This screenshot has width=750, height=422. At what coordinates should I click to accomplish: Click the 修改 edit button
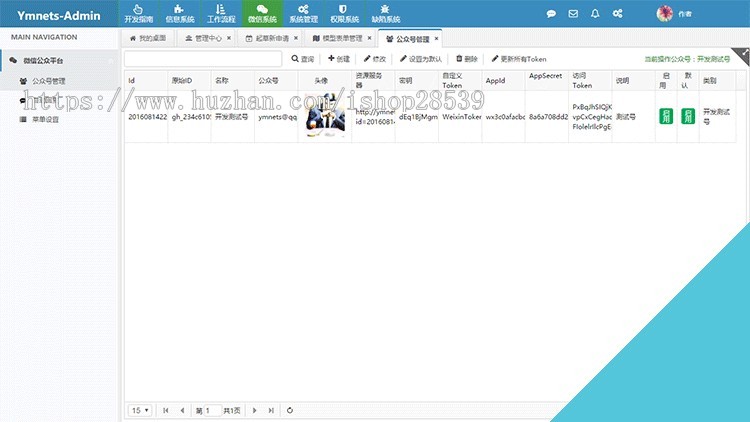[375, 59]
